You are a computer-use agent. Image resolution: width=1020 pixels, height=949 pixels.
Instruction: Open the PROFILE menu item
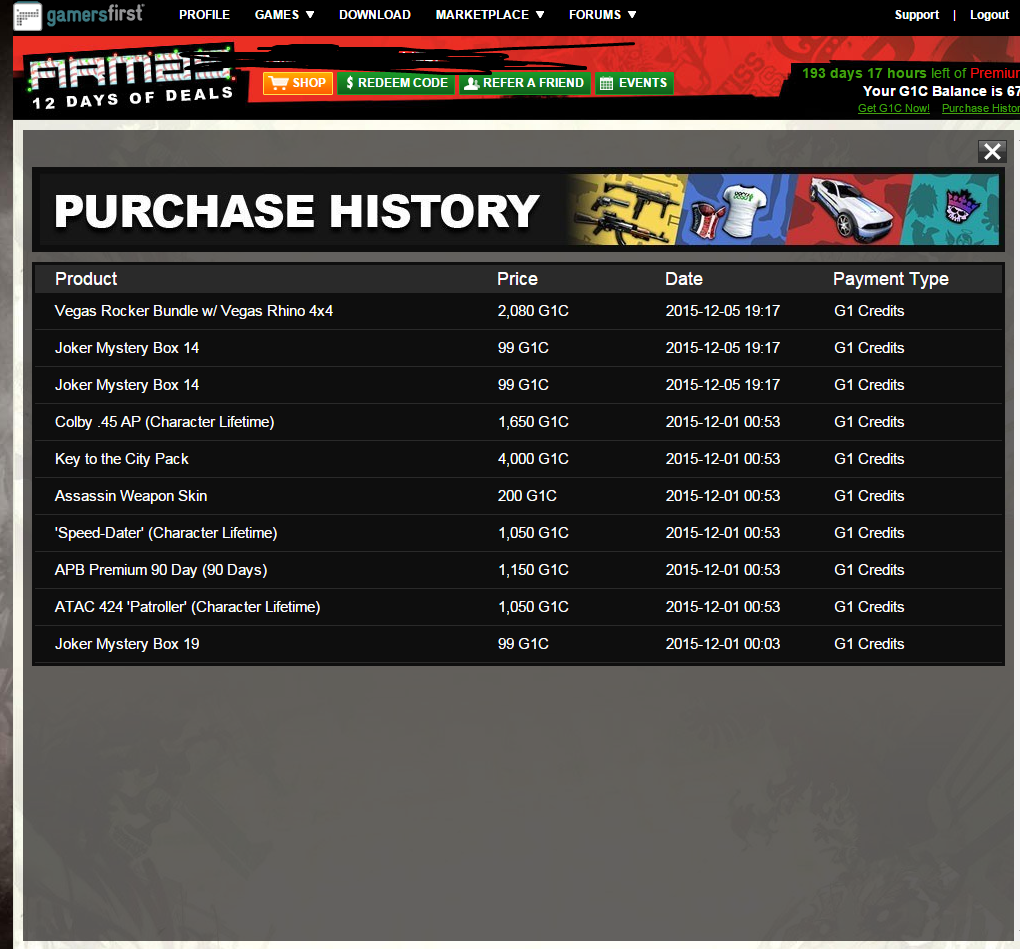(x=204, y=14)
